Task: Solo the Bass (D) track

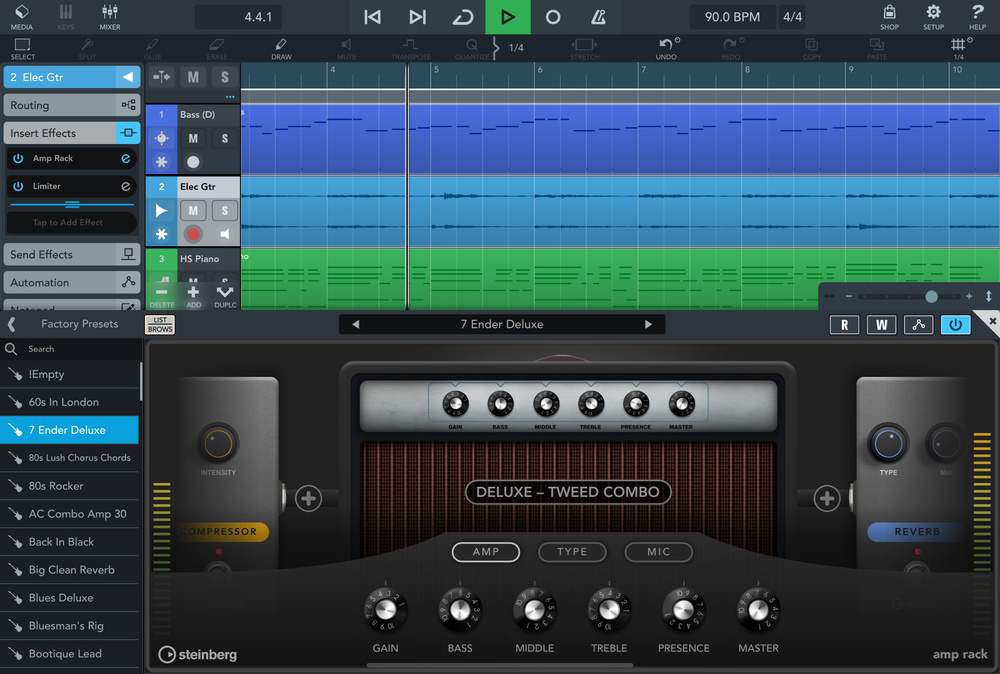Action: point(224,139)
